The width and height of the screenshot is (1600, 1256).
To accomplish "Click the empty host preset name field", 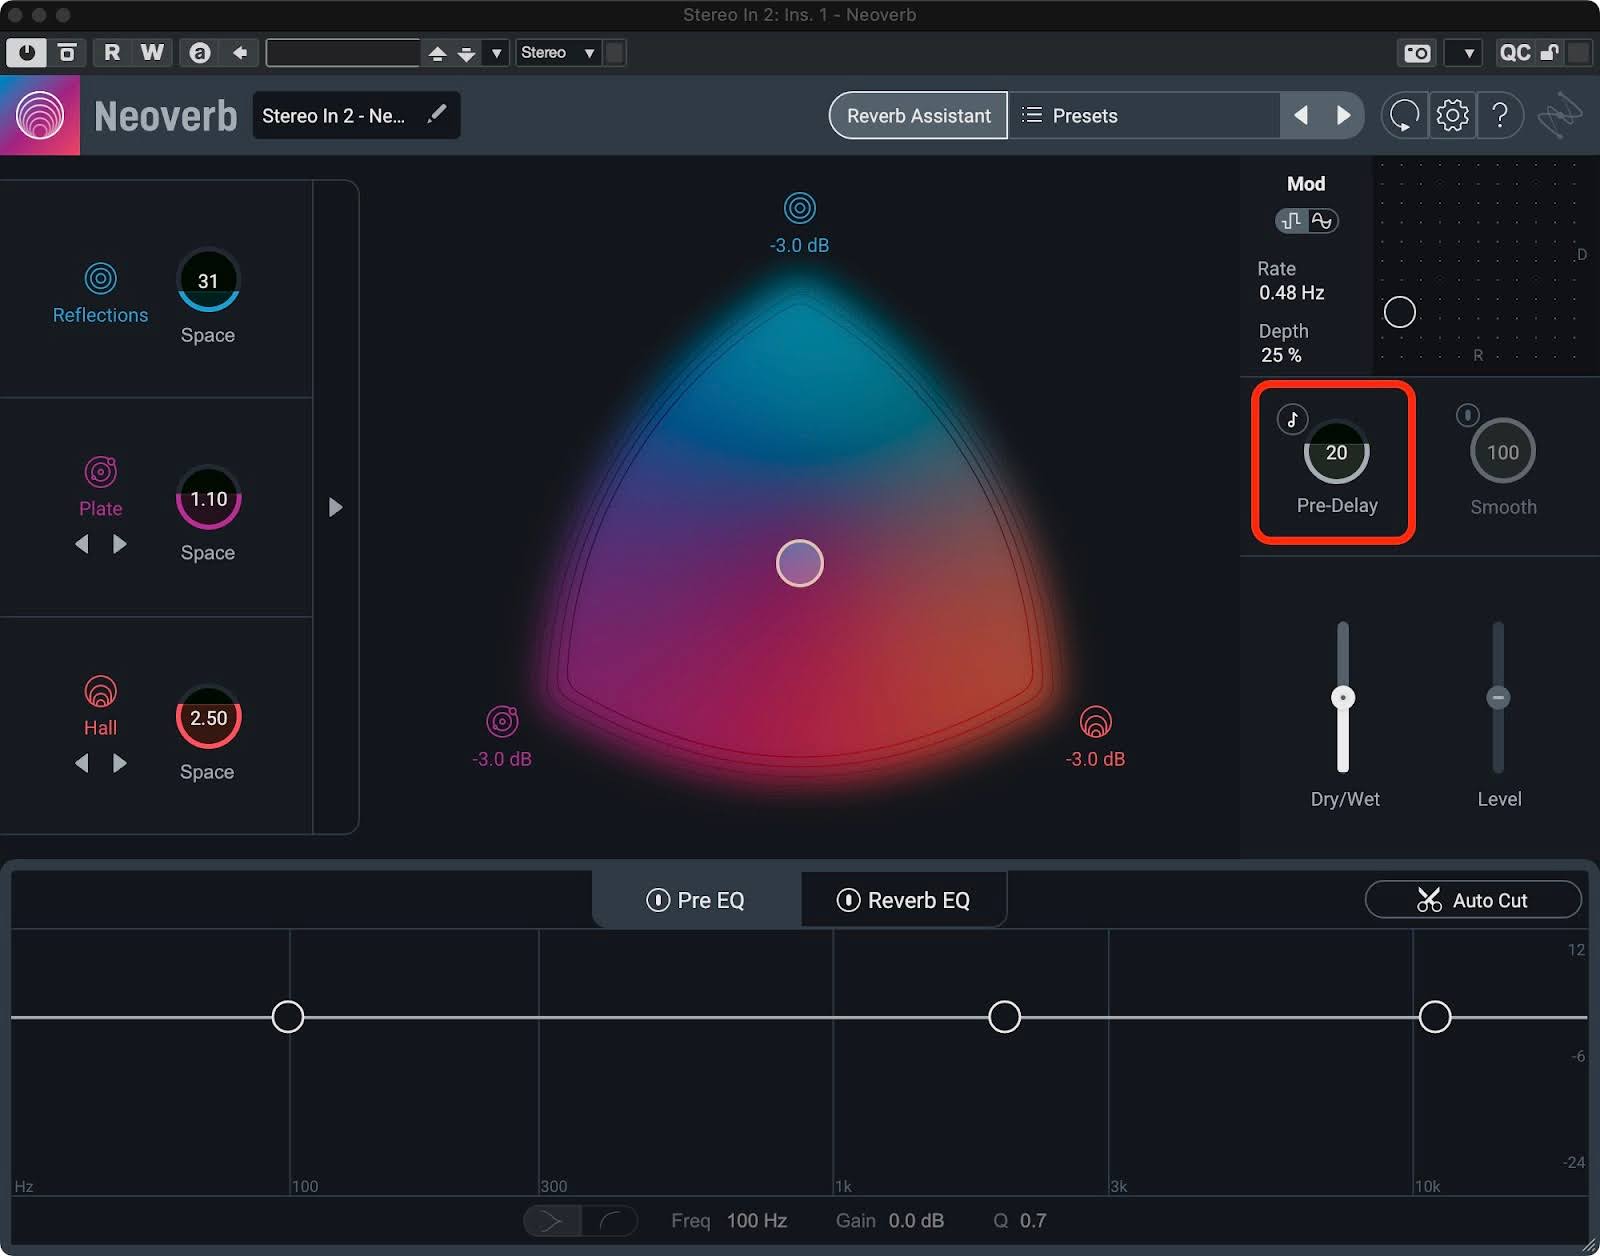I will coord(342,52).
